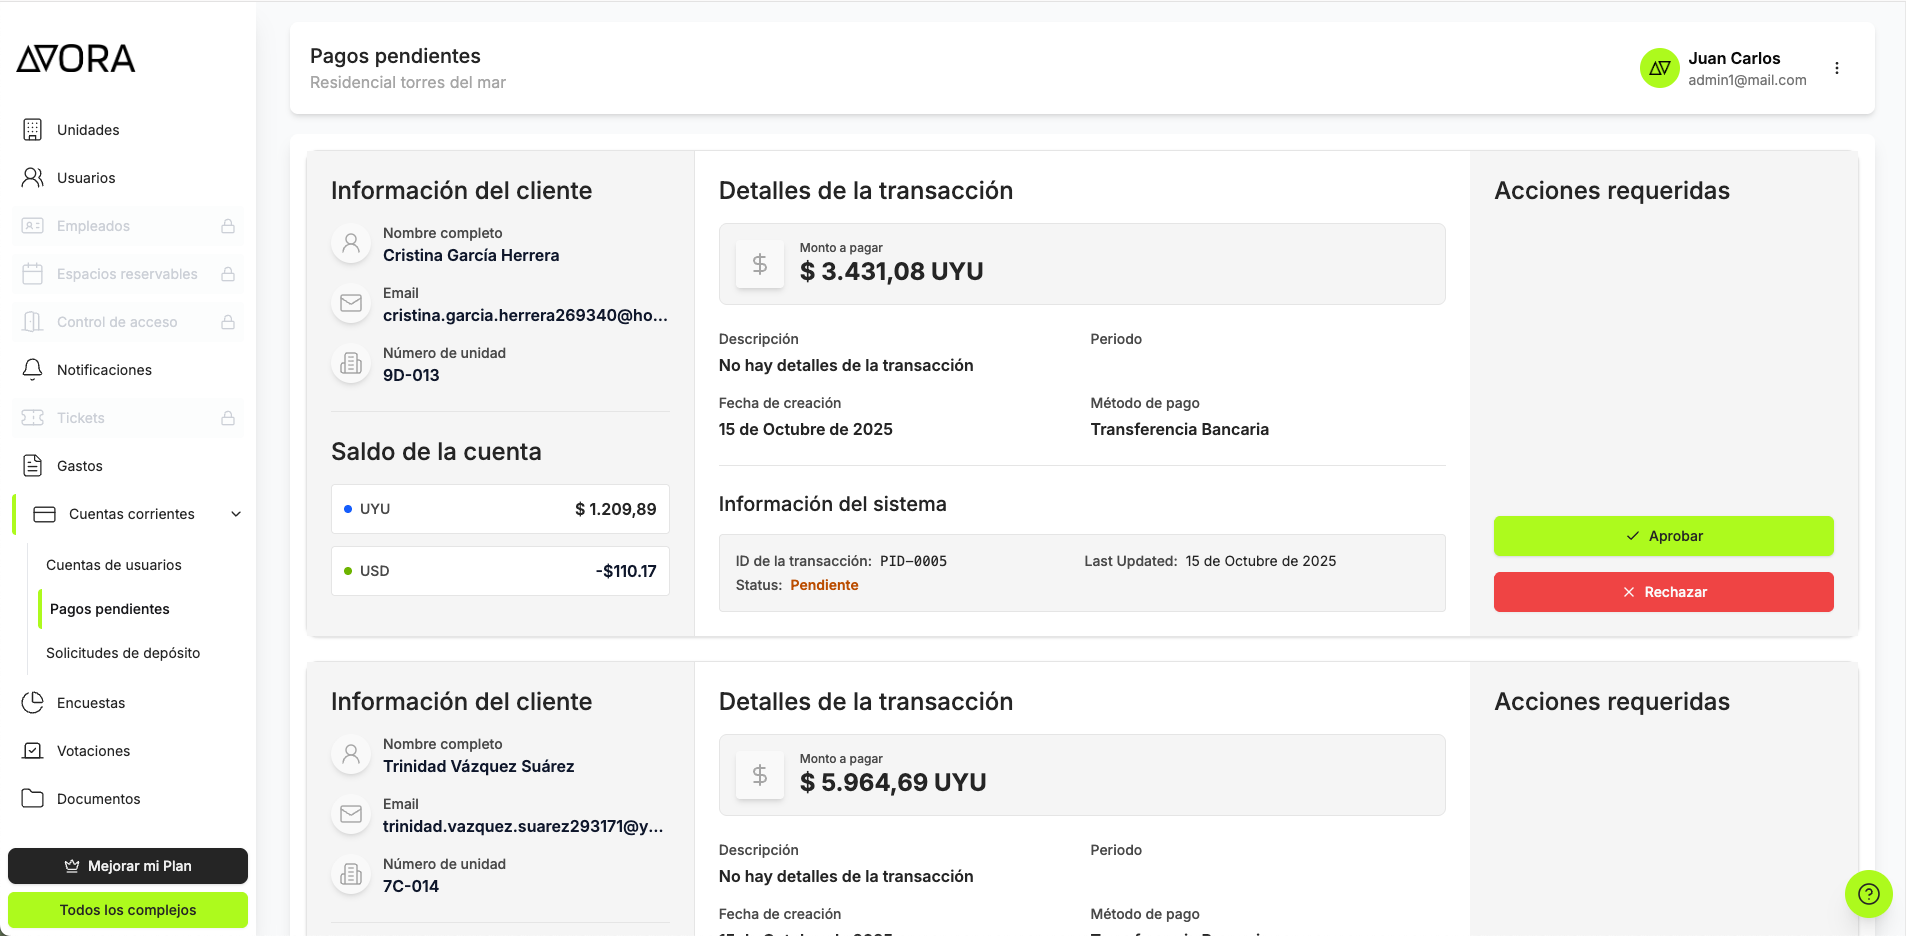The image size is (1906, 936).
Task: Select the Usuarios sidebar icon
Action: click(x=33, y=177)
